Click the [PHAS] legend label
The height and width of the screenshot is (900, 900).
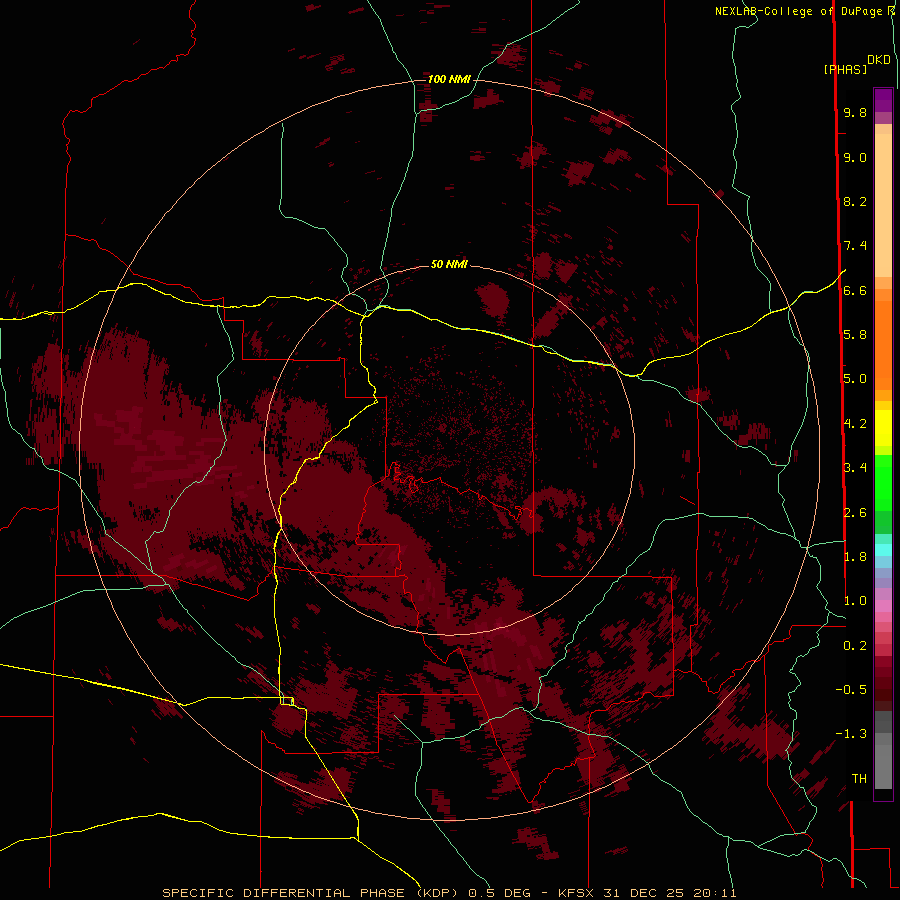[845, 69]
